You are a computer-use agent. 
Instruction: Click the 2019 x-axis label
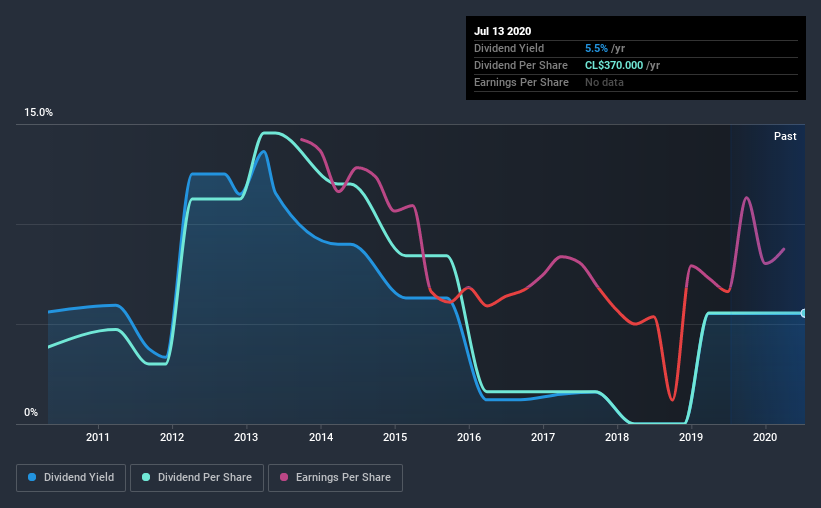tap(691, 437)
